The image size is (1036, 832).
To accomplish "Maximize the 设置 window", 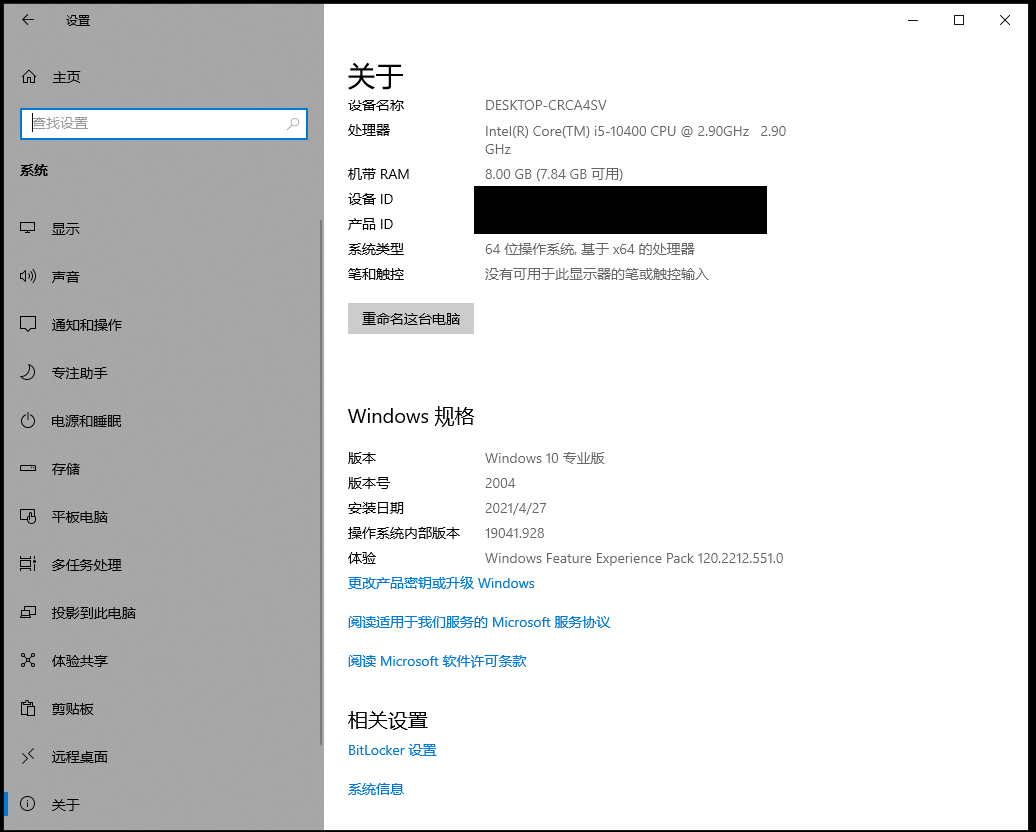I will point(959,20).
